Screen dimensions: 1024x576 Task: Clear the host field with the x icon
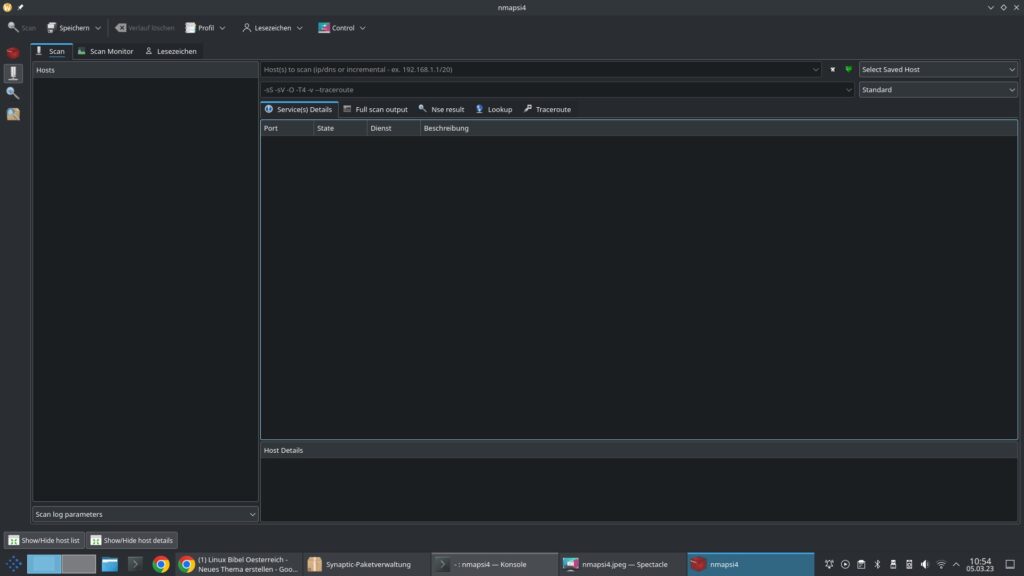pyautogui.click(x=833, y=69)
